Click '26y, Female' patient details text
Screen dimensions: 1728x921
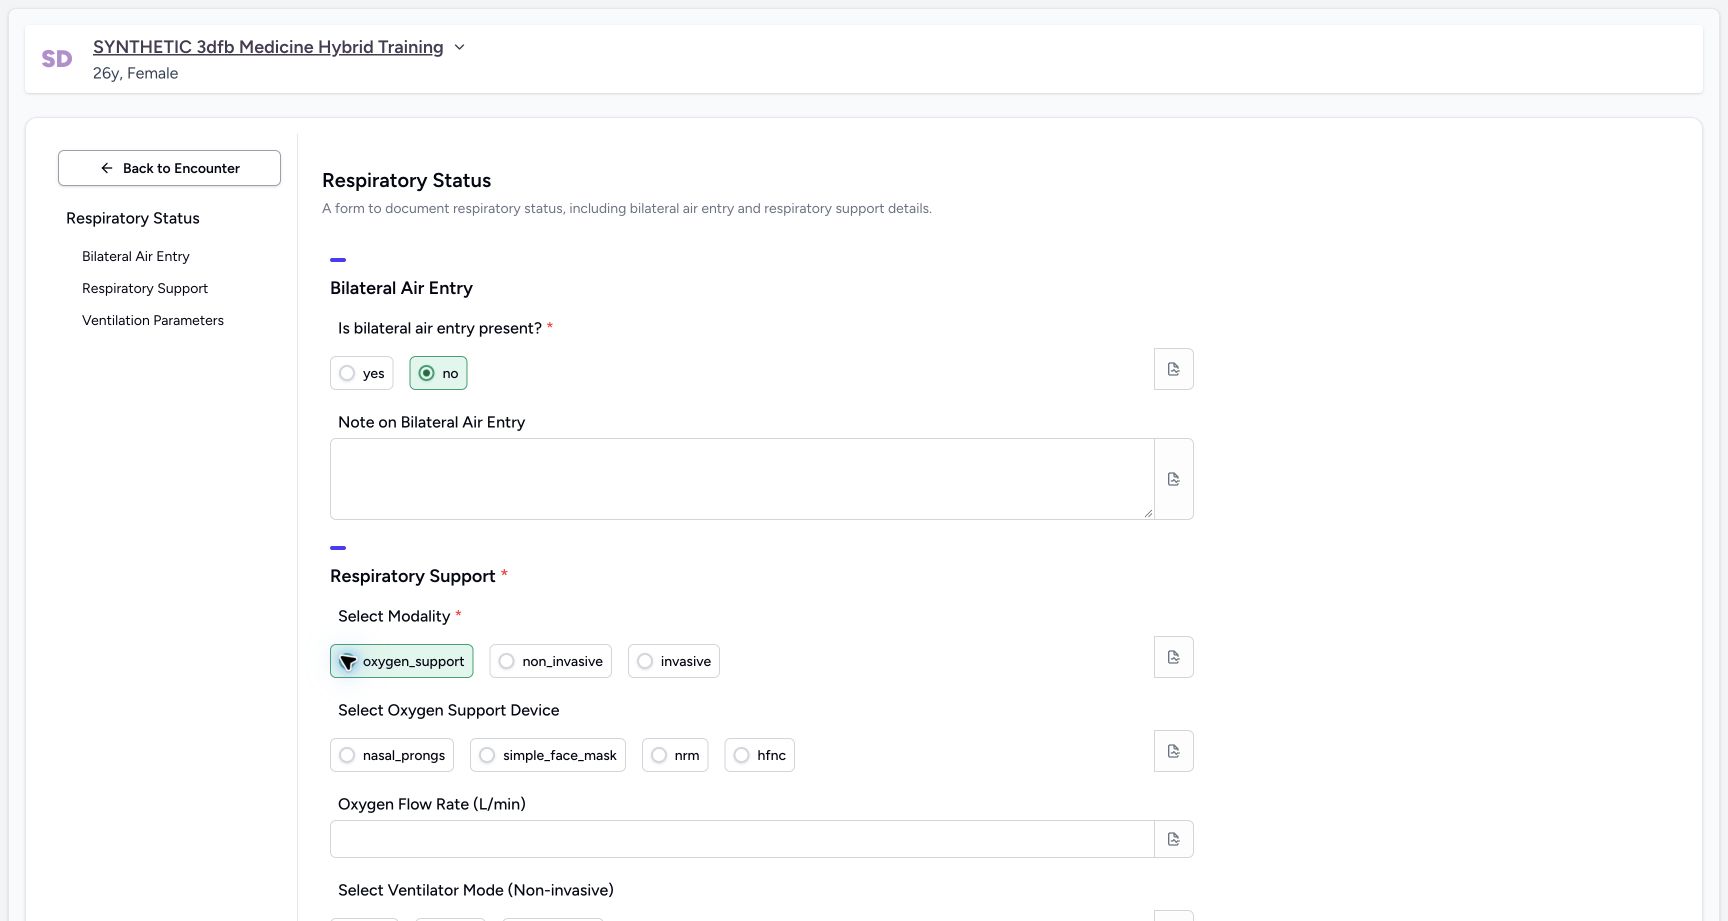click(136, 73)
